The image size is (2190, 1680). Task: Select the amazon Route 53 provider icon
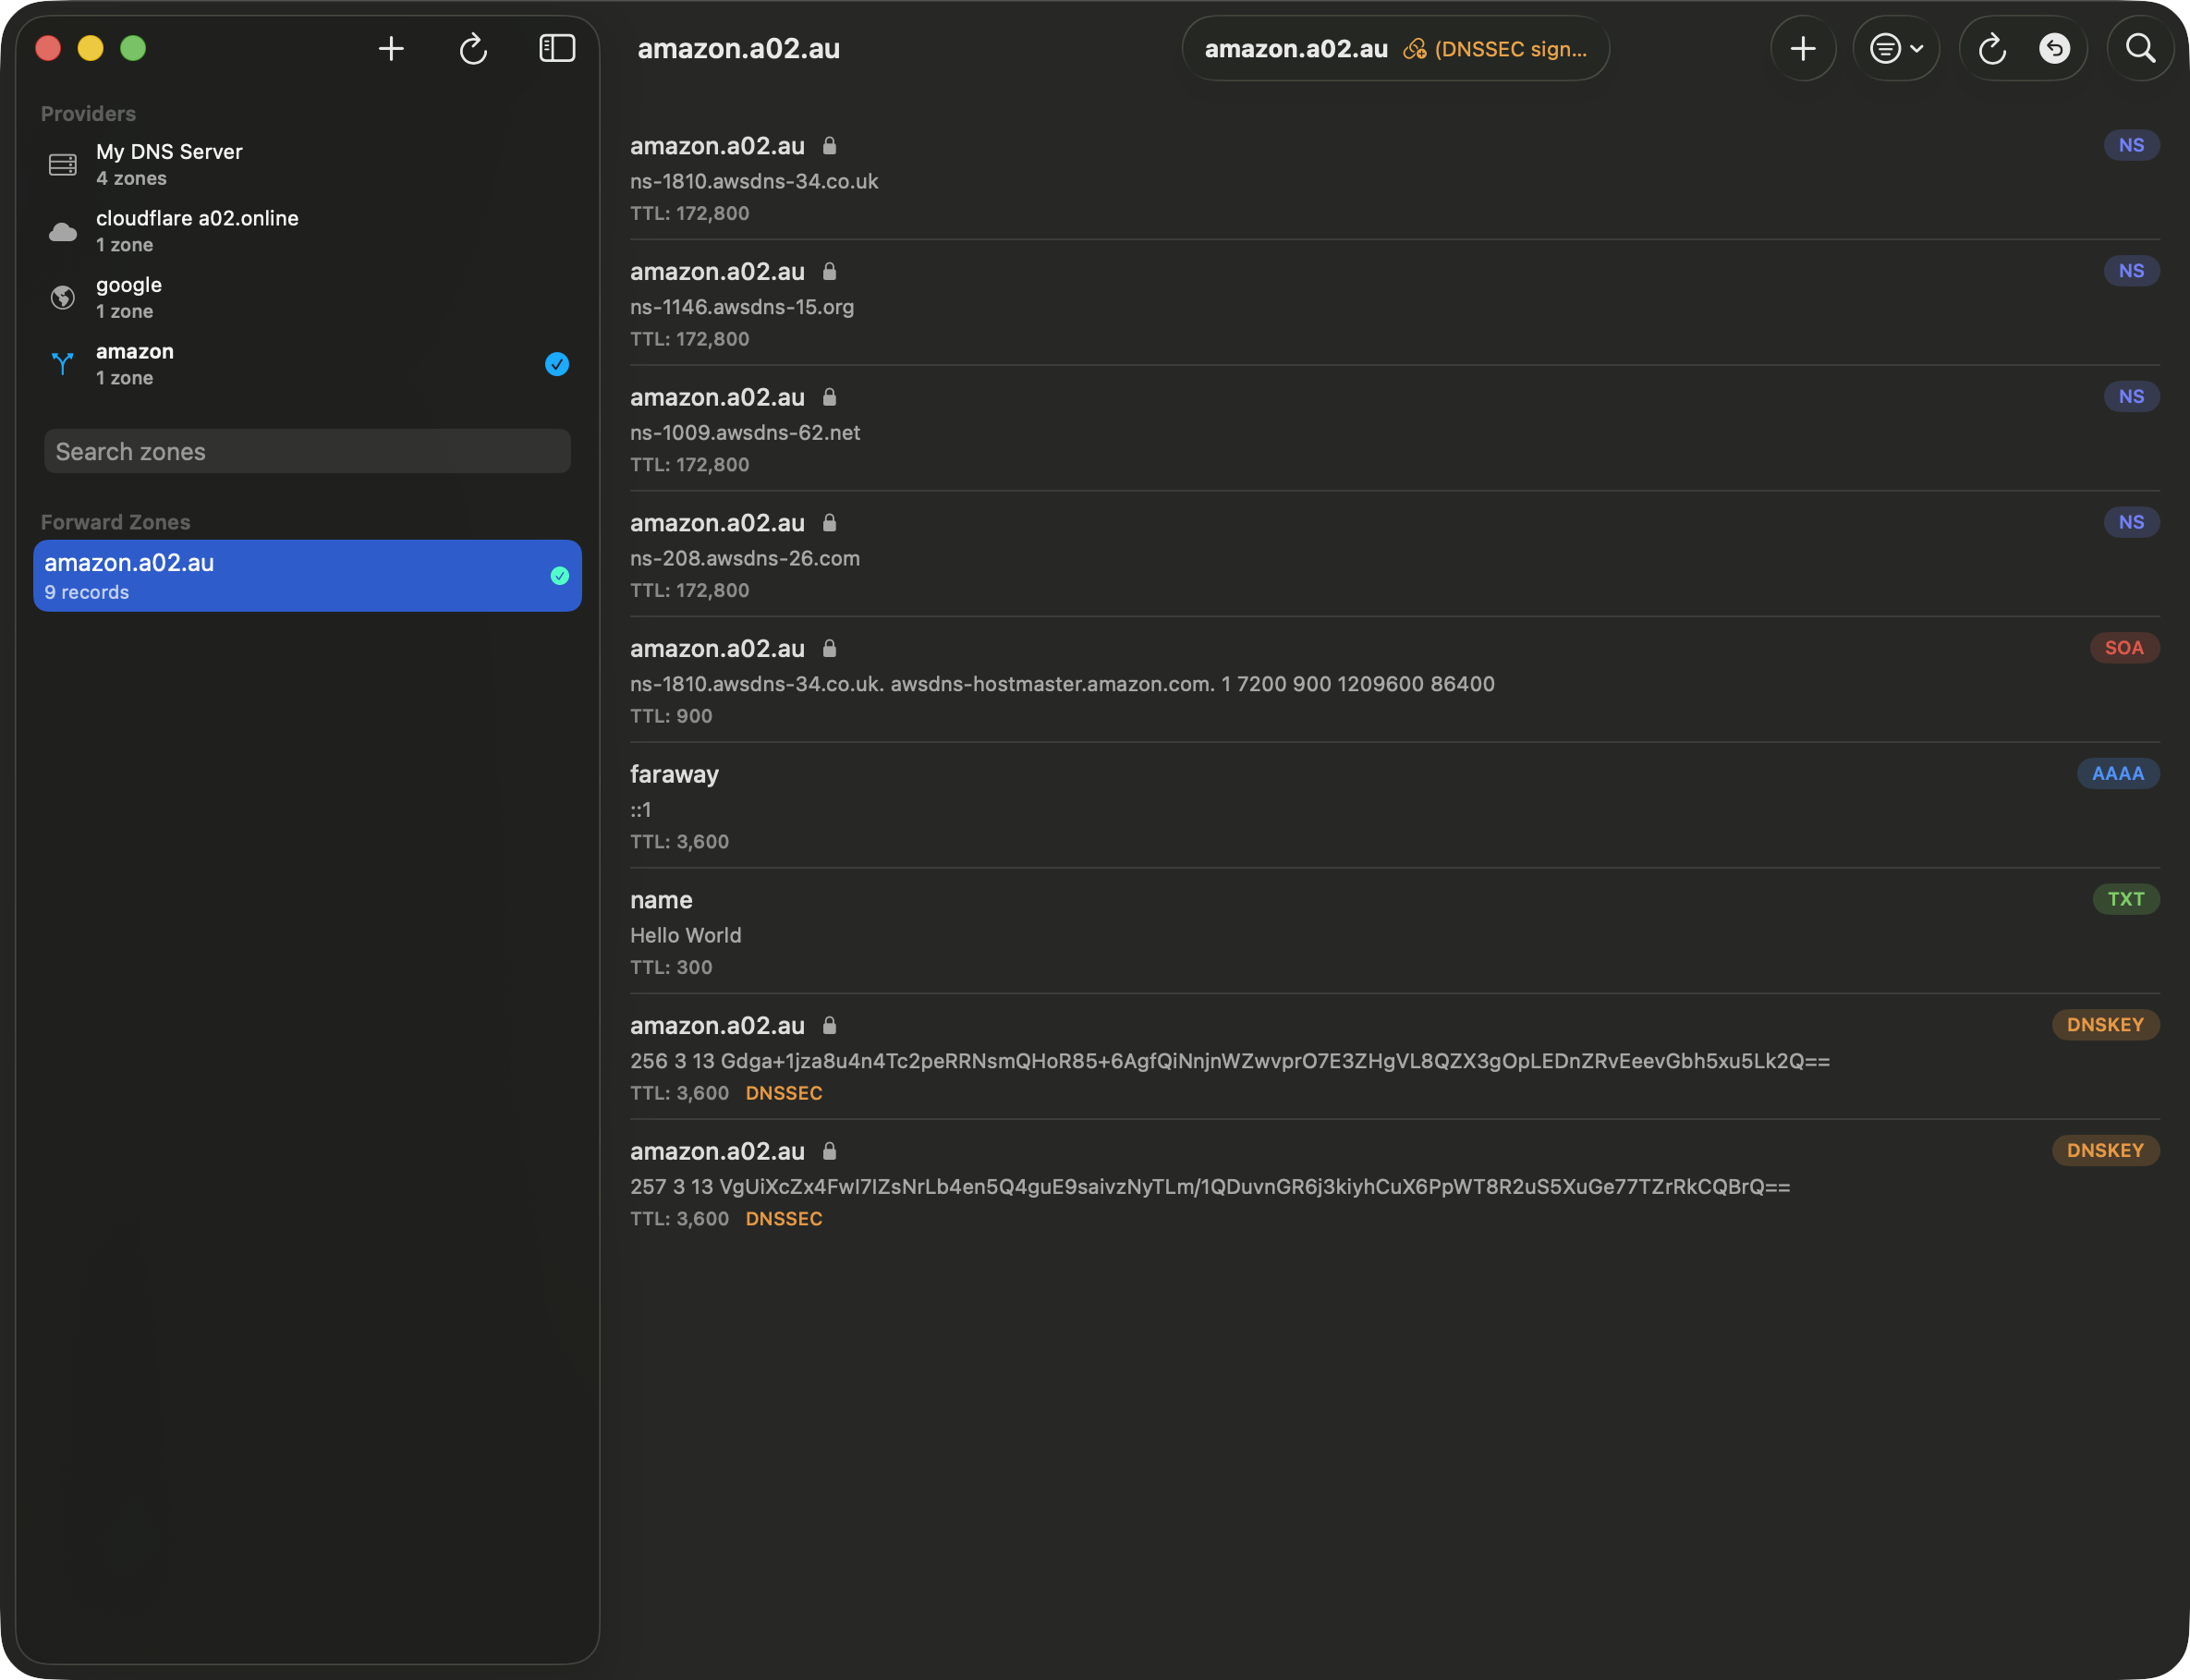[62, 364]
